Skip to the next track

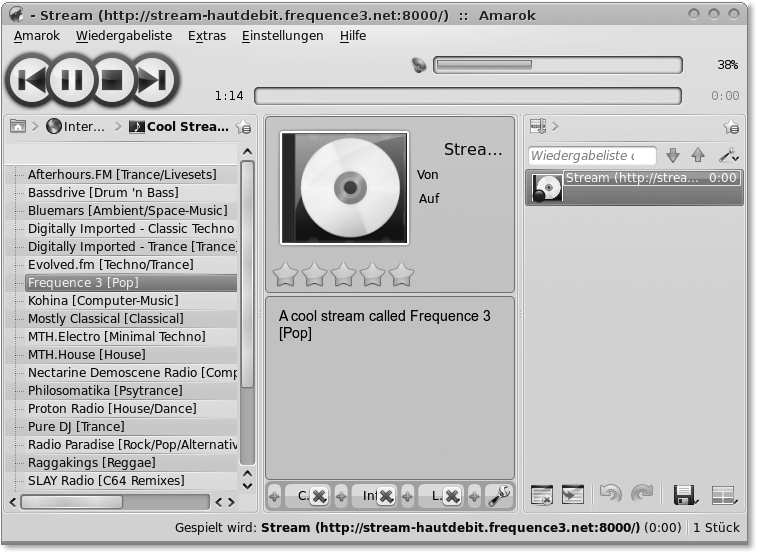[152, 80]
